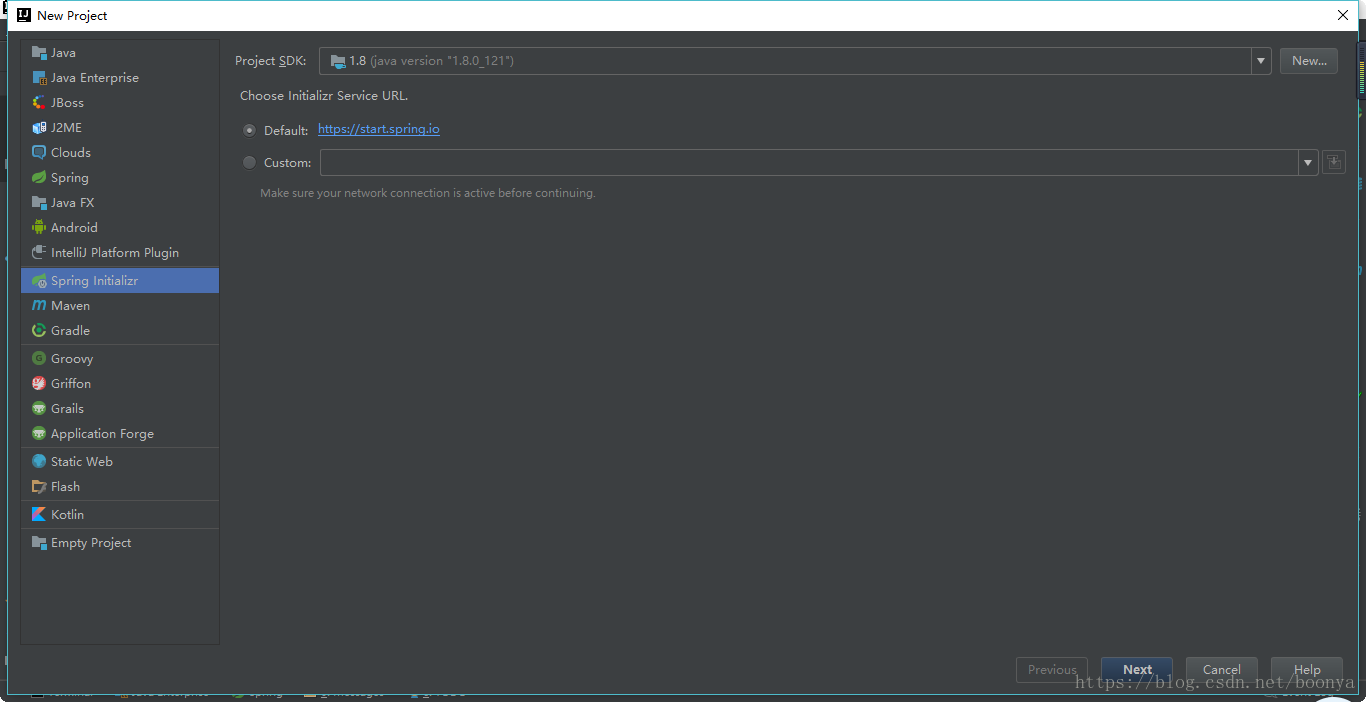Choose Gradle project type label
Viewport: 1366px width, 702px height.
[x=70, y=331]
